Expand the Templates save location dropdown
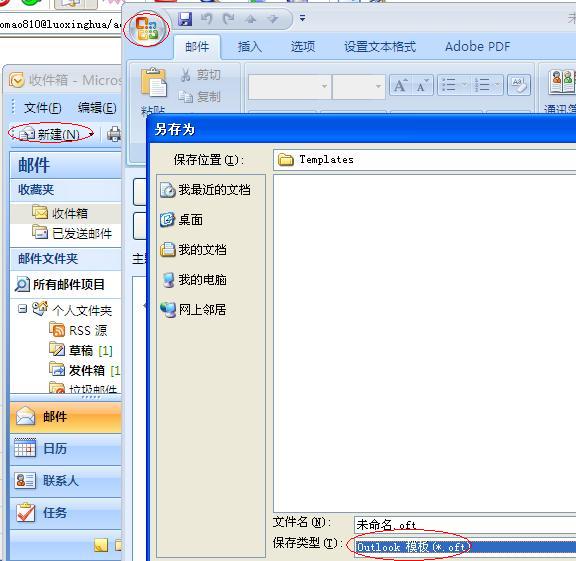 (425, 160)
